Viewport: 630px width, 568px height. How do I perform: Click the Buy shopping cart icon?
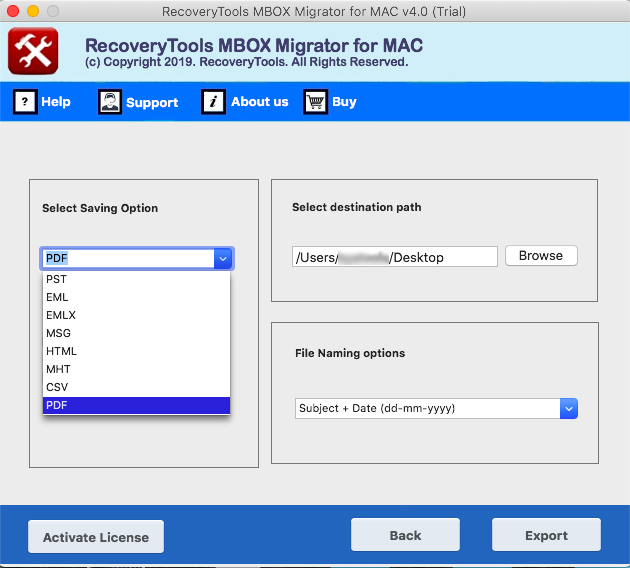(315, 102)
